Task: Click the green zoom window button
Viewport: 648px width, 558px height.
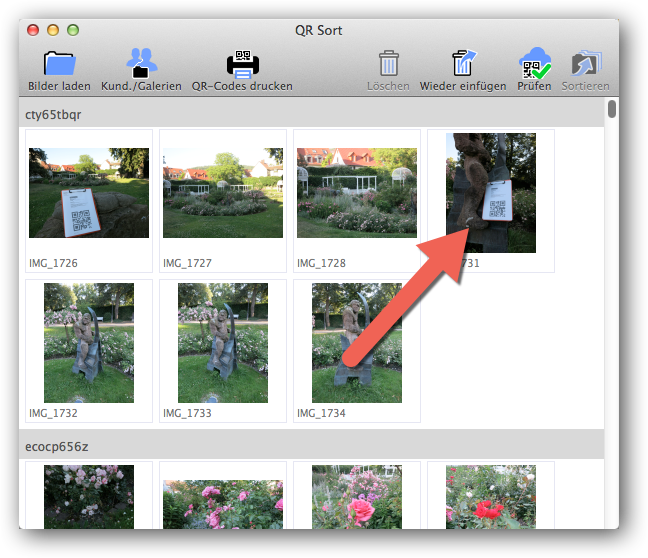Action: click(x=73, y=30)
